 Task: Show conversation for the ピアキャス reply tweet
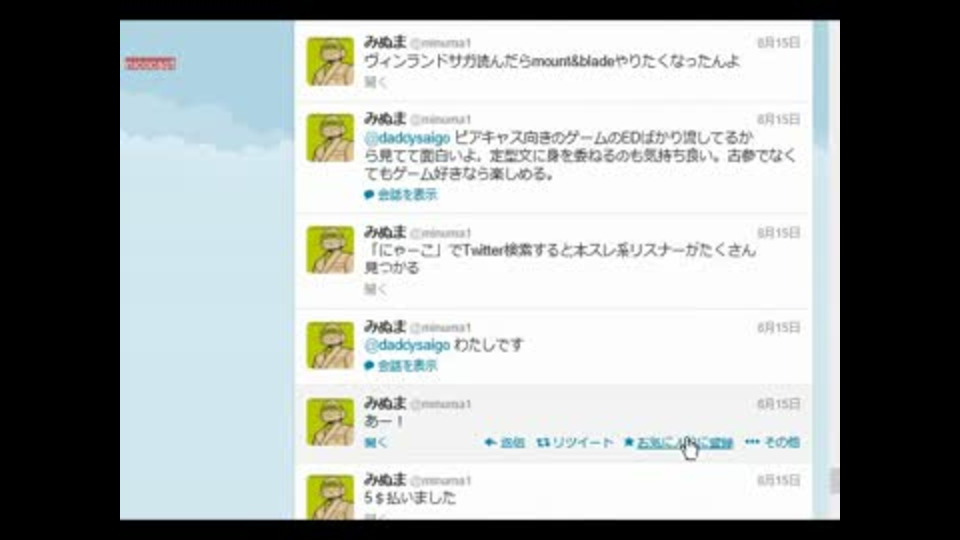tap(407, 195)
